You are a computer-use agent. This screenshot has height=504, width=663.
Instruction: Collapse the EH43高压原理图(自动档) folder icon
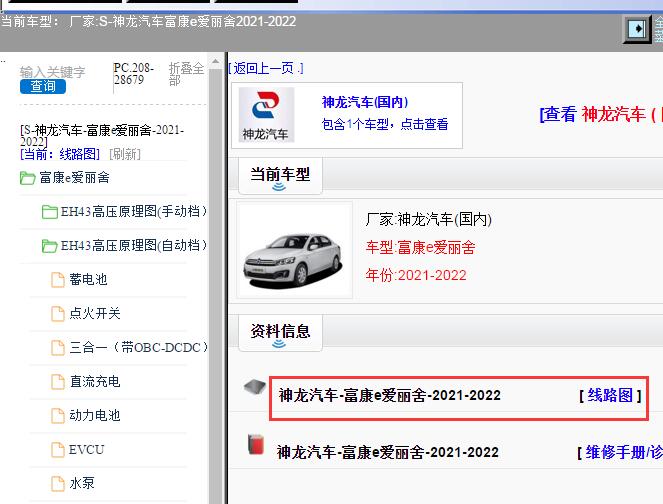click(49, 246)
